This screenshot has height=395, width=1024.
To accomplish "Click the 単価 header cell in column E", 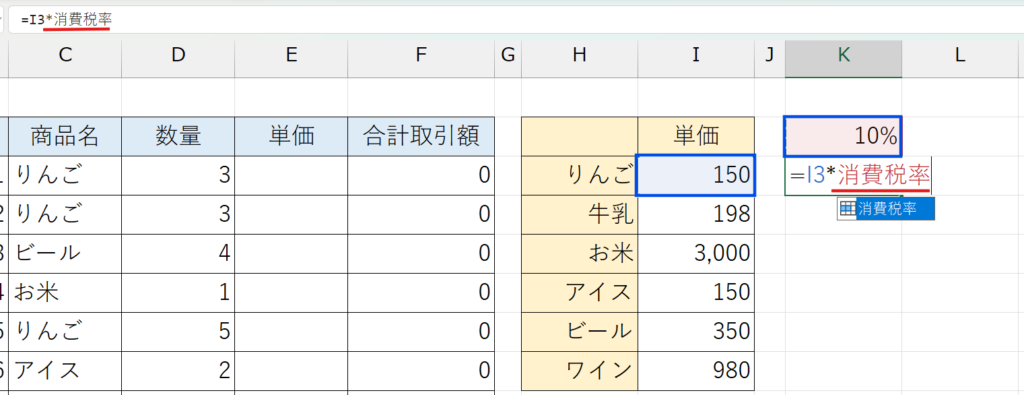I will coord(291,136).
